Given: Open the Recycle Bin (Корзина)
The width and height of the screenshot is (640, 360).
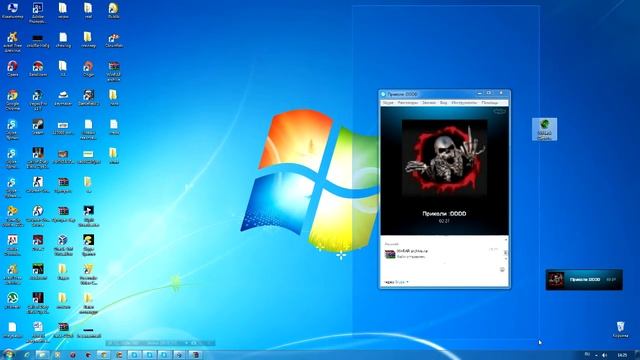Looking at the screenshot, I should pyautogui.click(x=620, y=329).
